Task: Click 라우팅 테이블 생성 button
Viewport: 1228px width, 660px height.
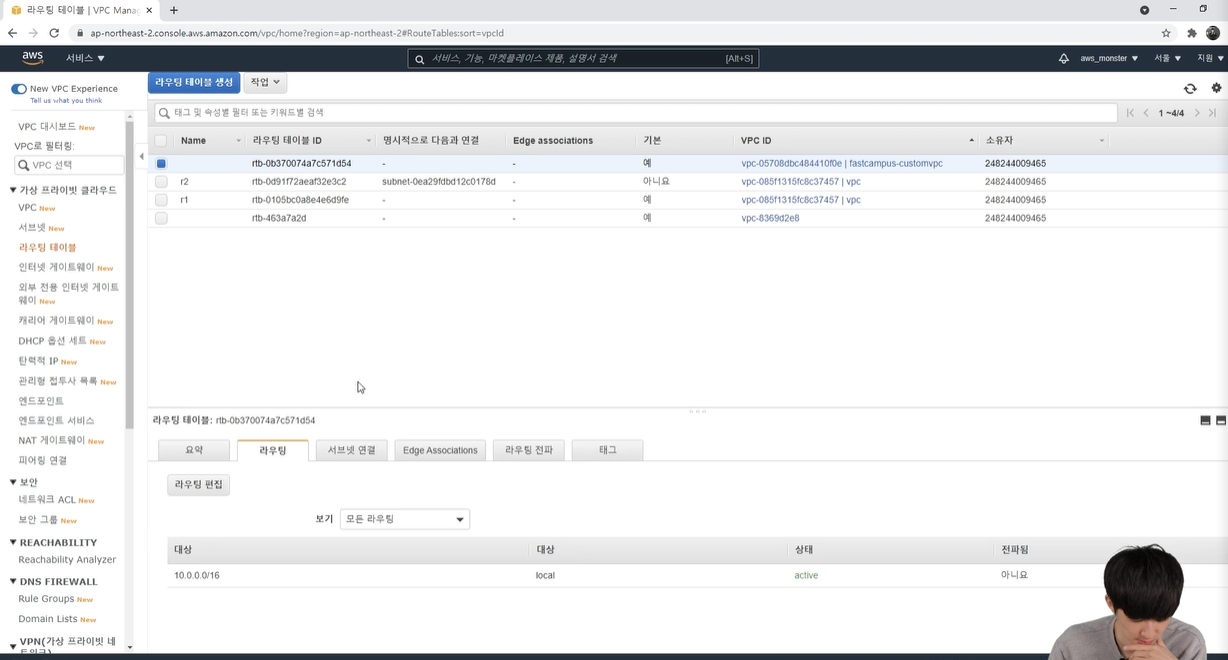Action: (194, 82)
